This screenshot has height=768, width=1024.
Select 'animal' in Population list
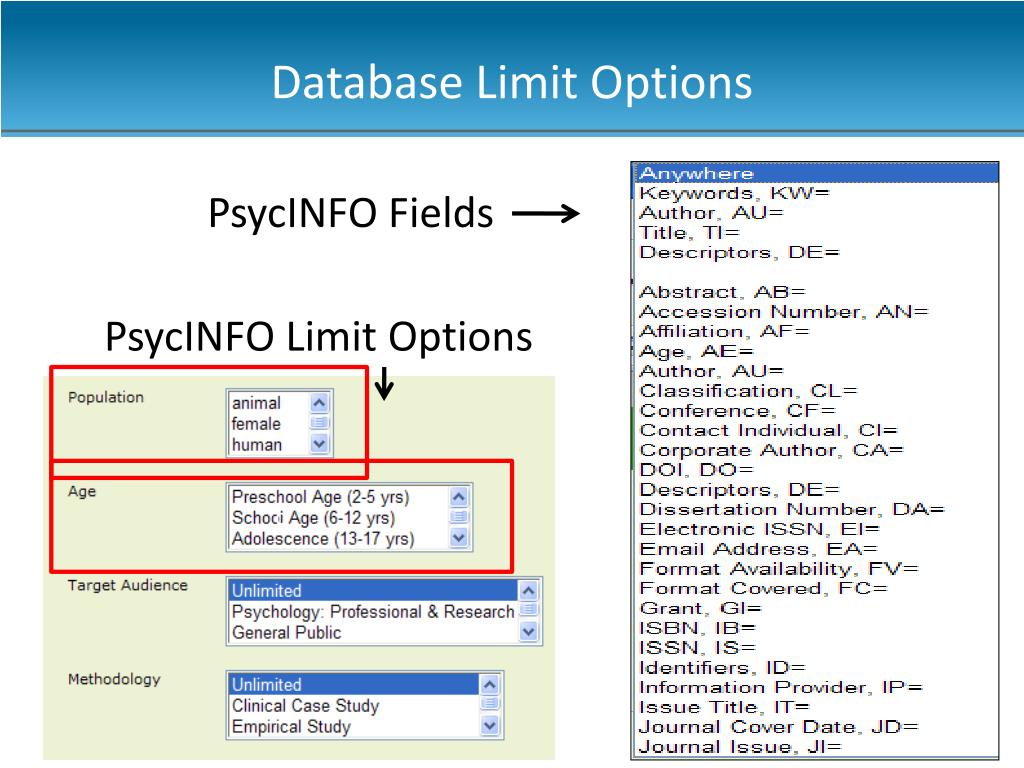point(256,403)
